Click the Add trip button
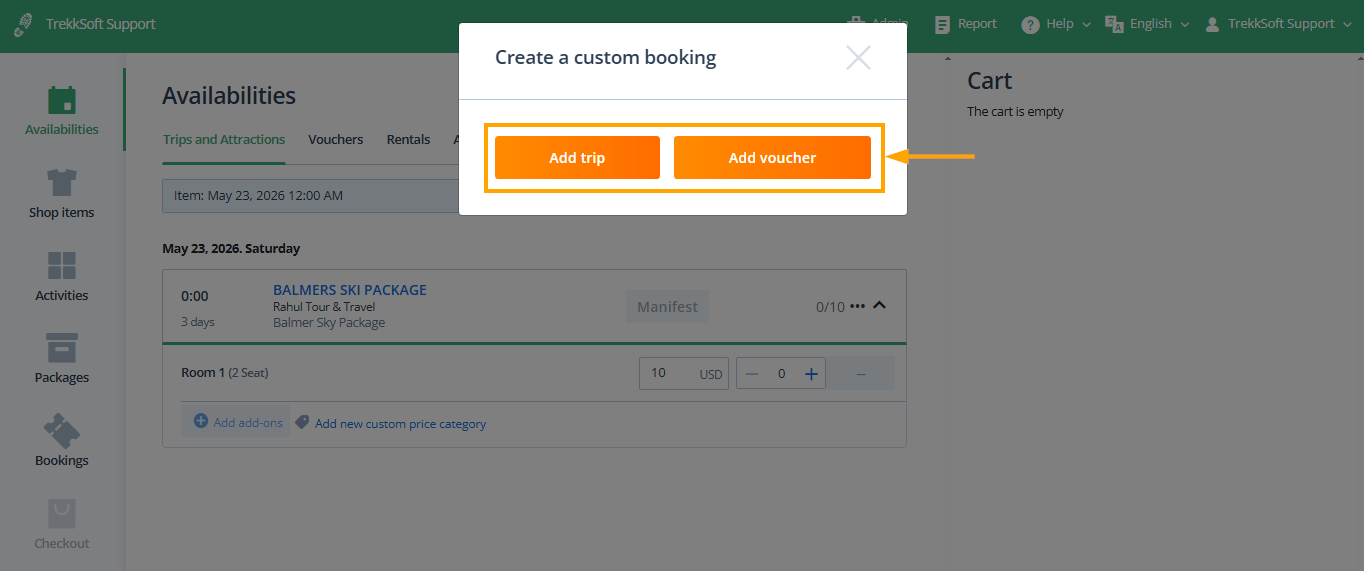The width and height of the screenshot is (1364, 571). pyautogui.click(x=577, y=158)
